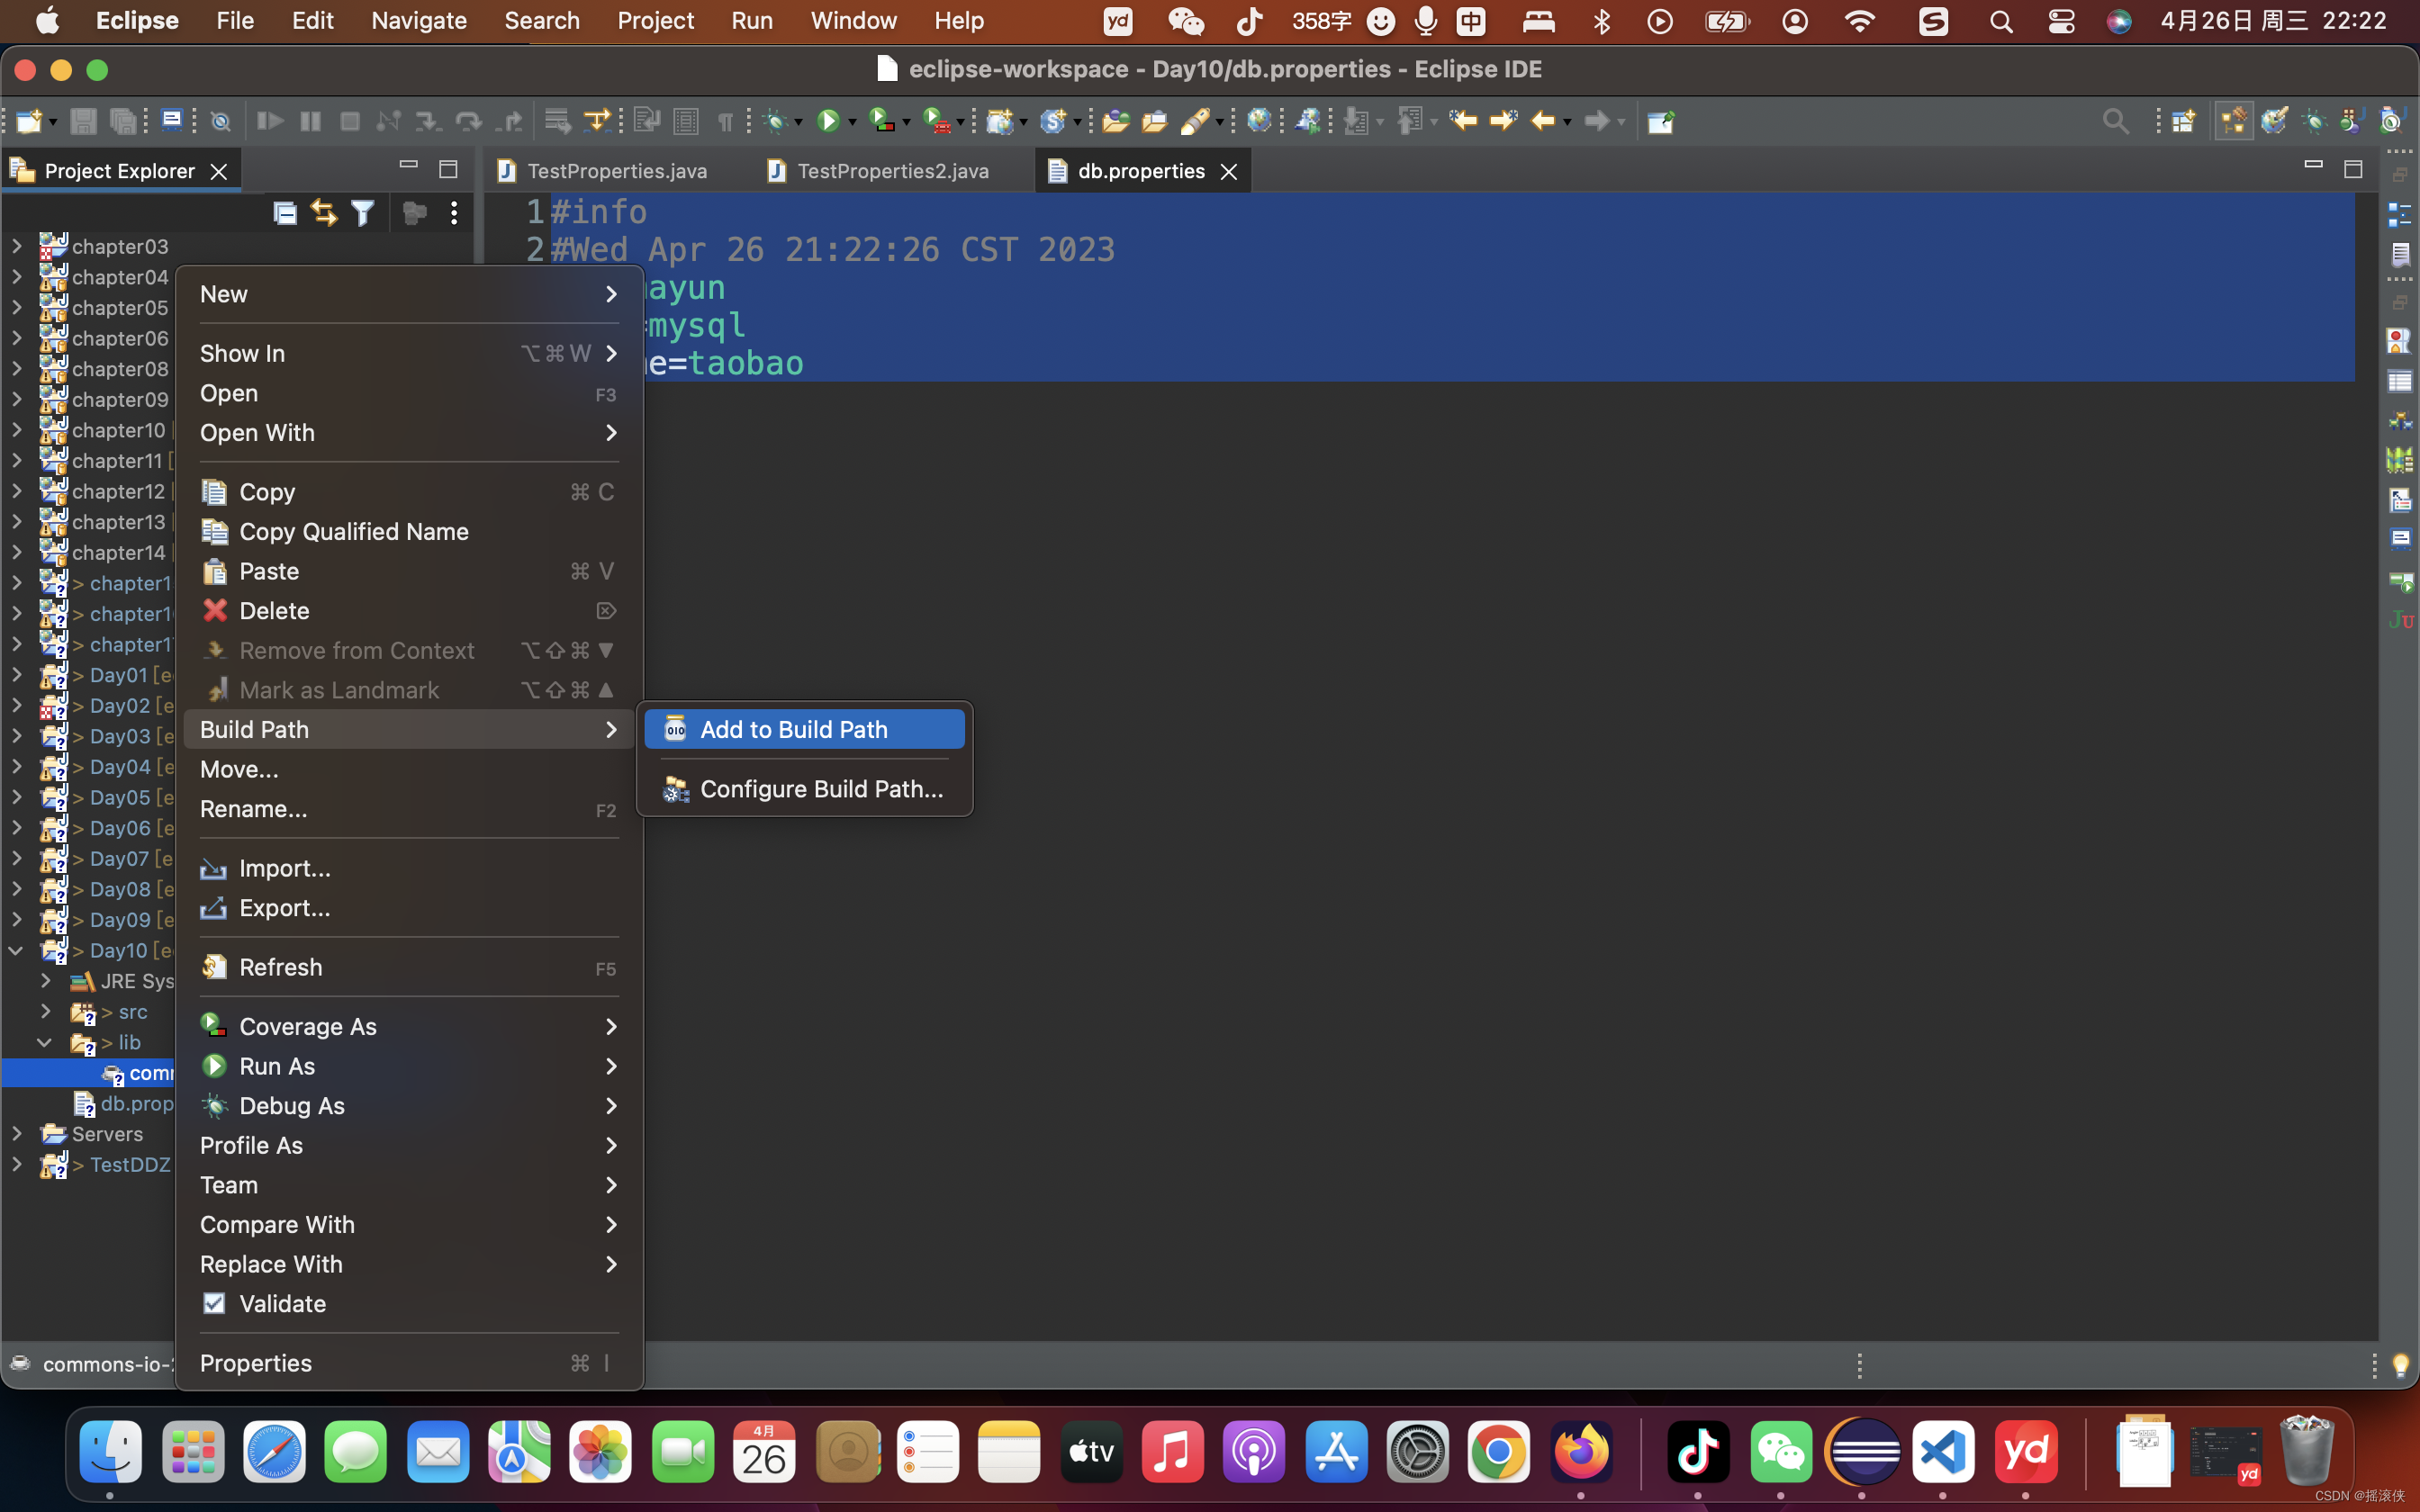Open the db.properties tab
Viewport: 2420px width, 1512px height.
(1142, 169)
